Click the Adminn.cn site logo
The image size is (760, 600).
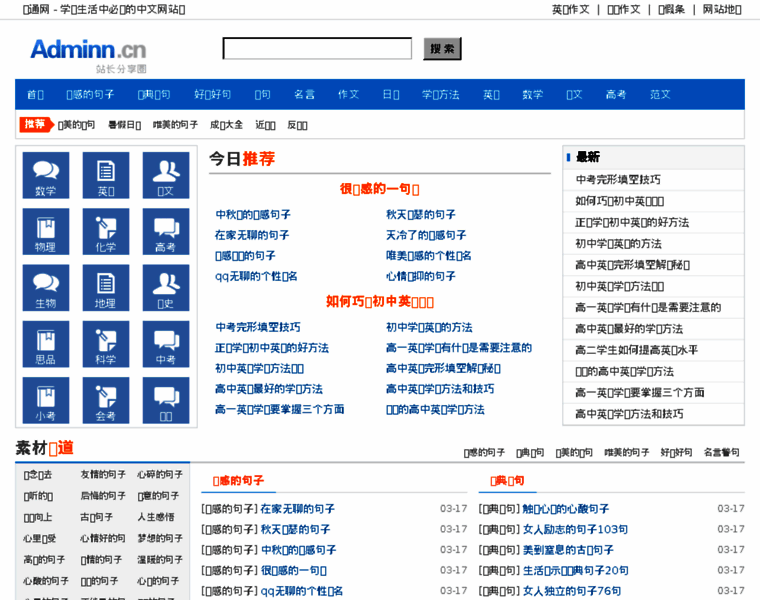click(88, 50)
